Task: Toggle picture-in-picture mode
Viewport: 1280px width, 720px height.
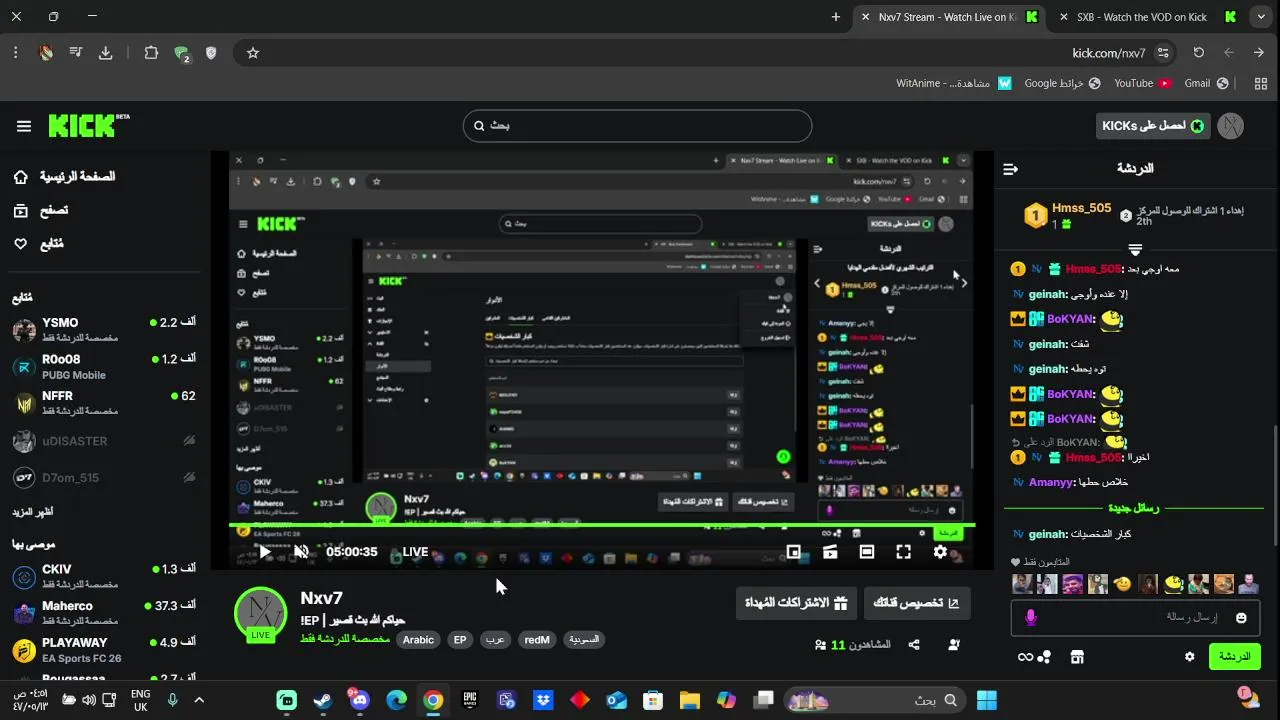Action: 793,552
